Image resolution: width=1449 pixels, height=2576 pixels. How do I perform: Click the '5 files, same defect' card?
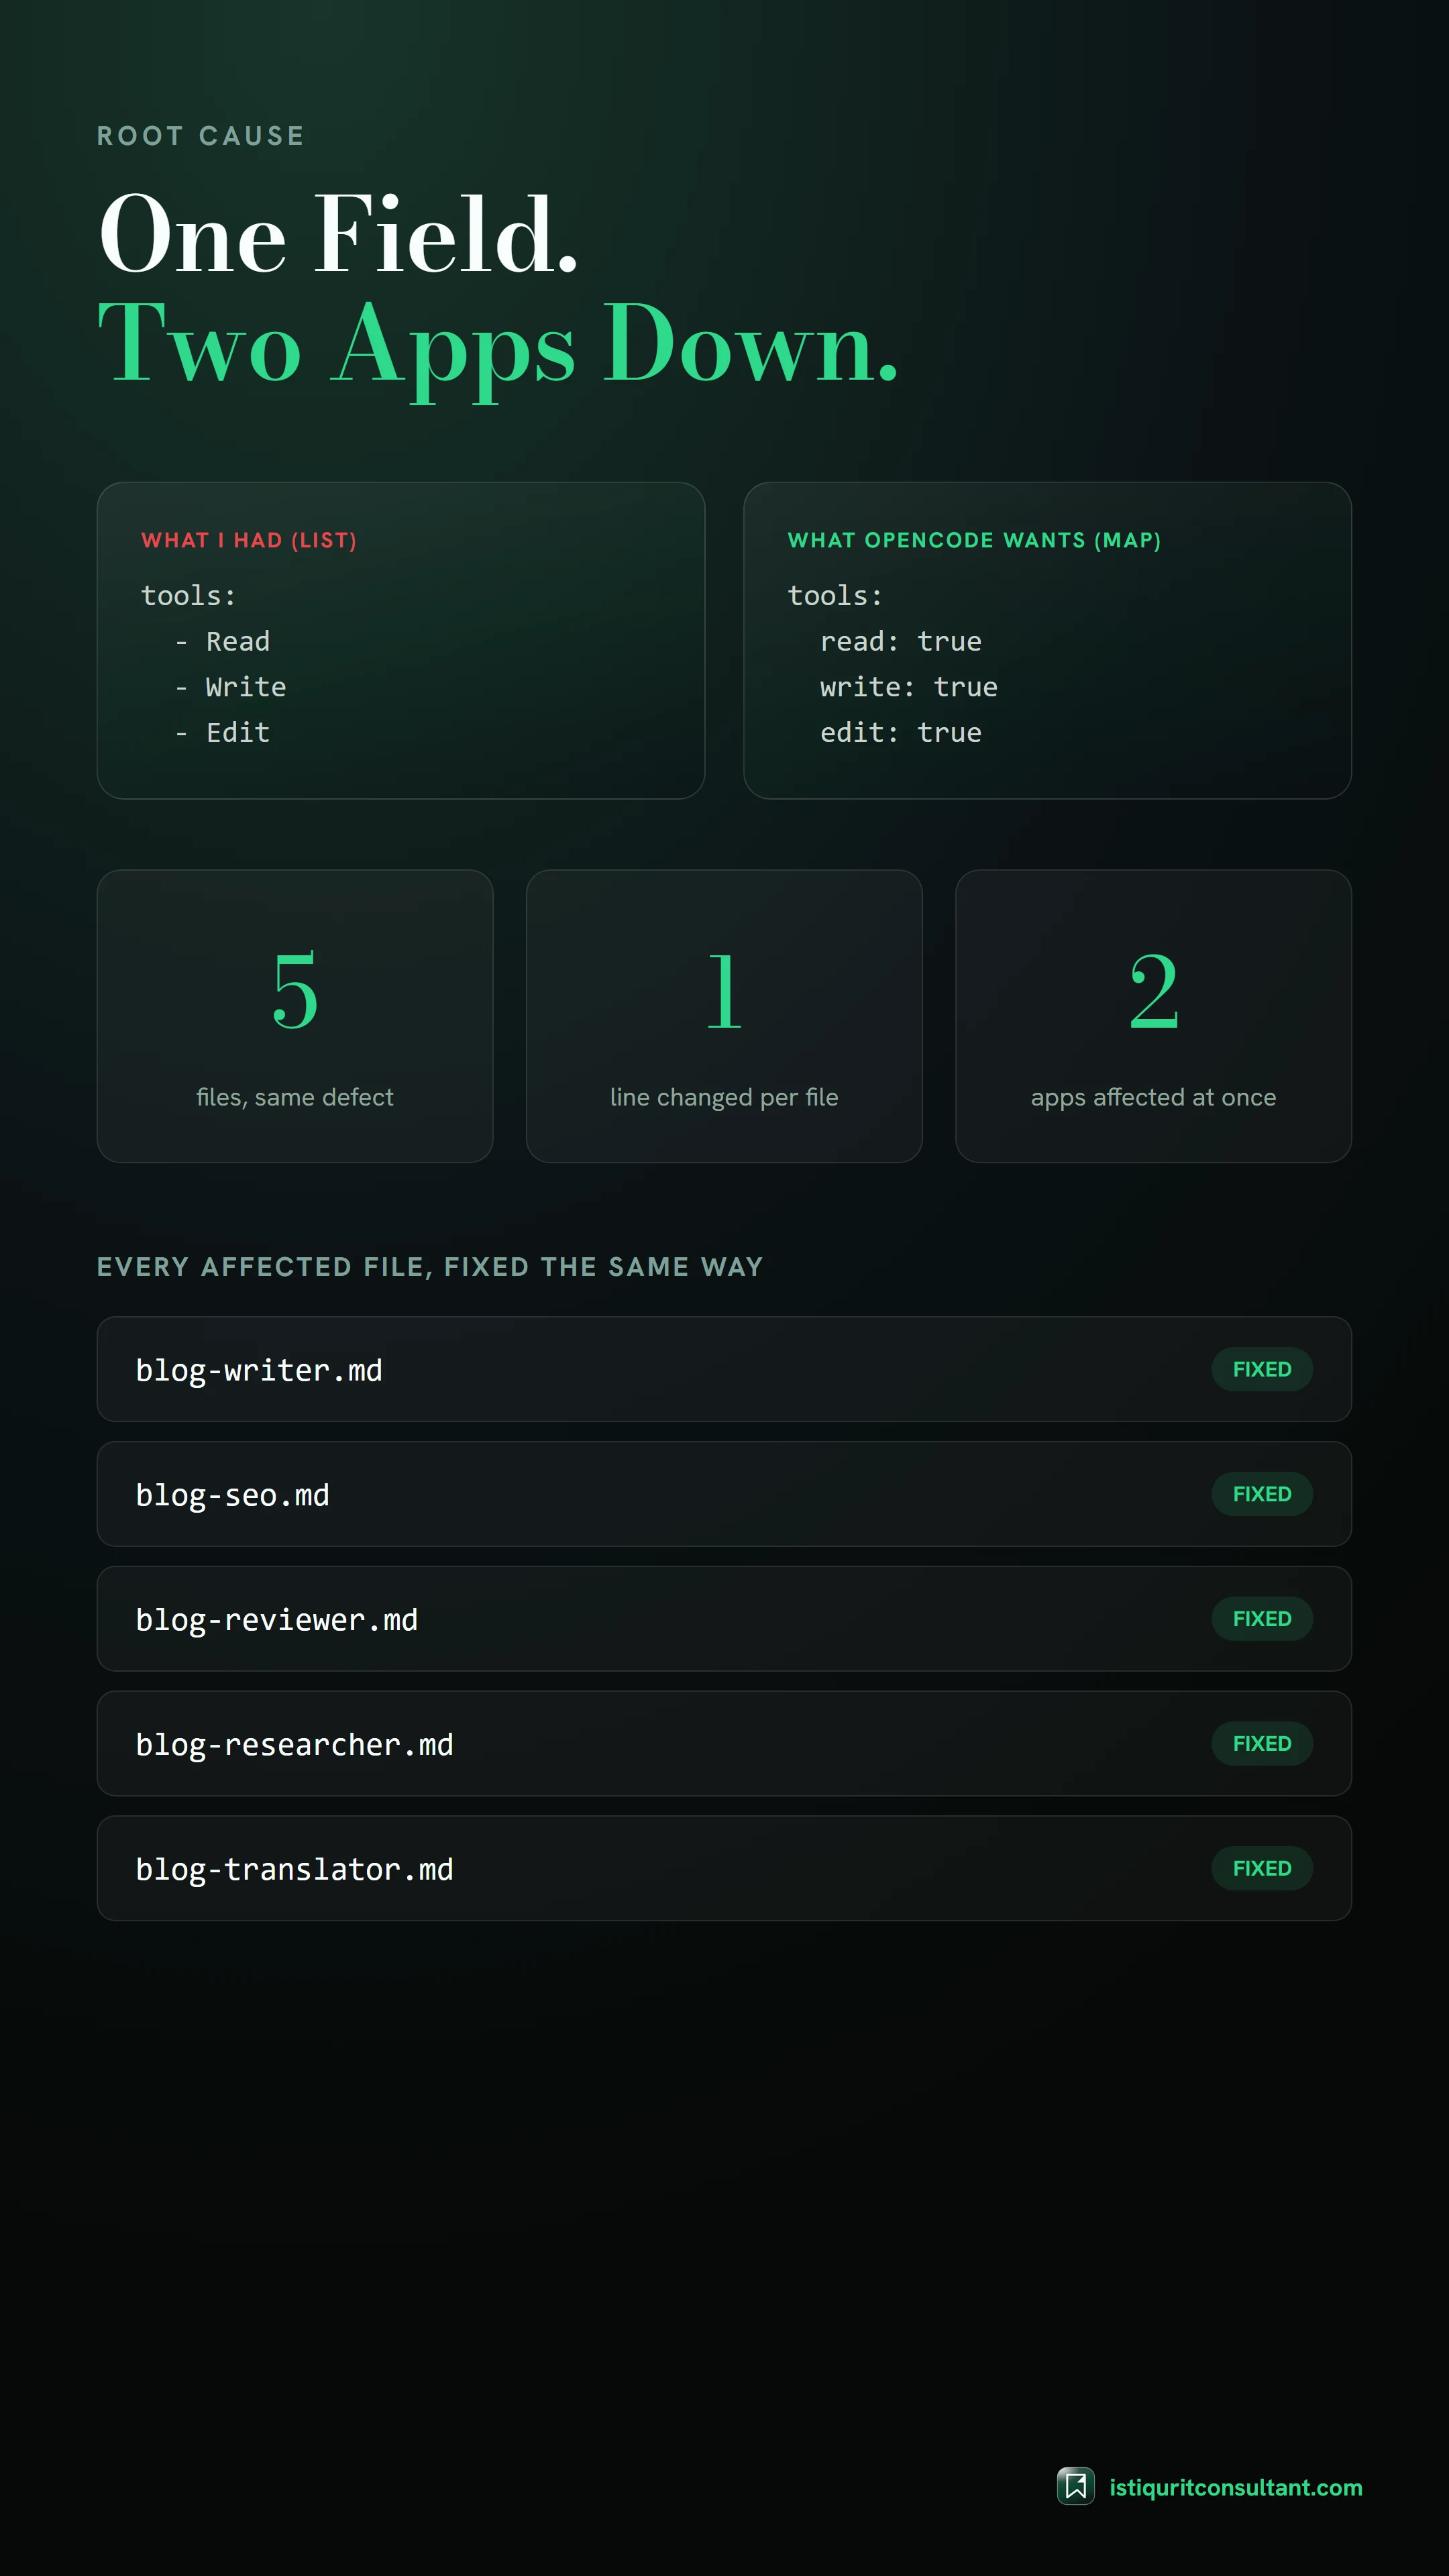point(295,1016)
